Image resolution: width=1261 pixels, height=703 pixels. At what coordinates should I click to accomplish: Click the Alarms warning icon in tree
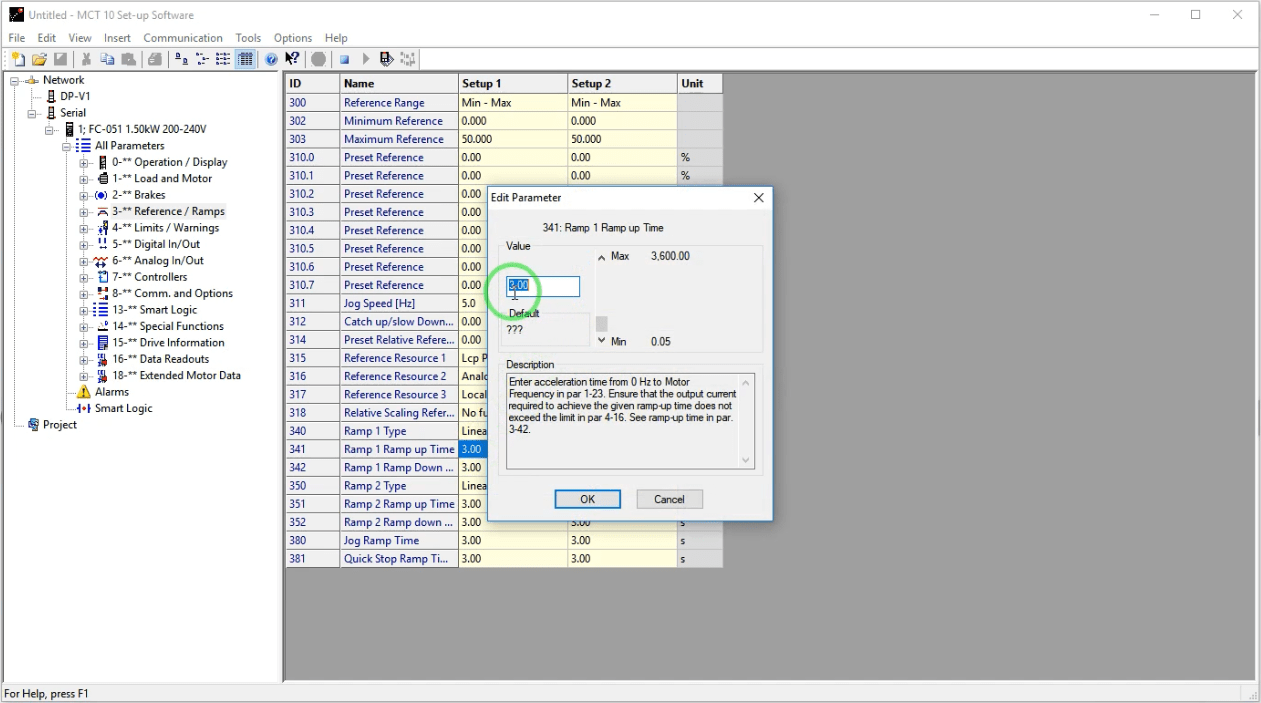[84, 392]
